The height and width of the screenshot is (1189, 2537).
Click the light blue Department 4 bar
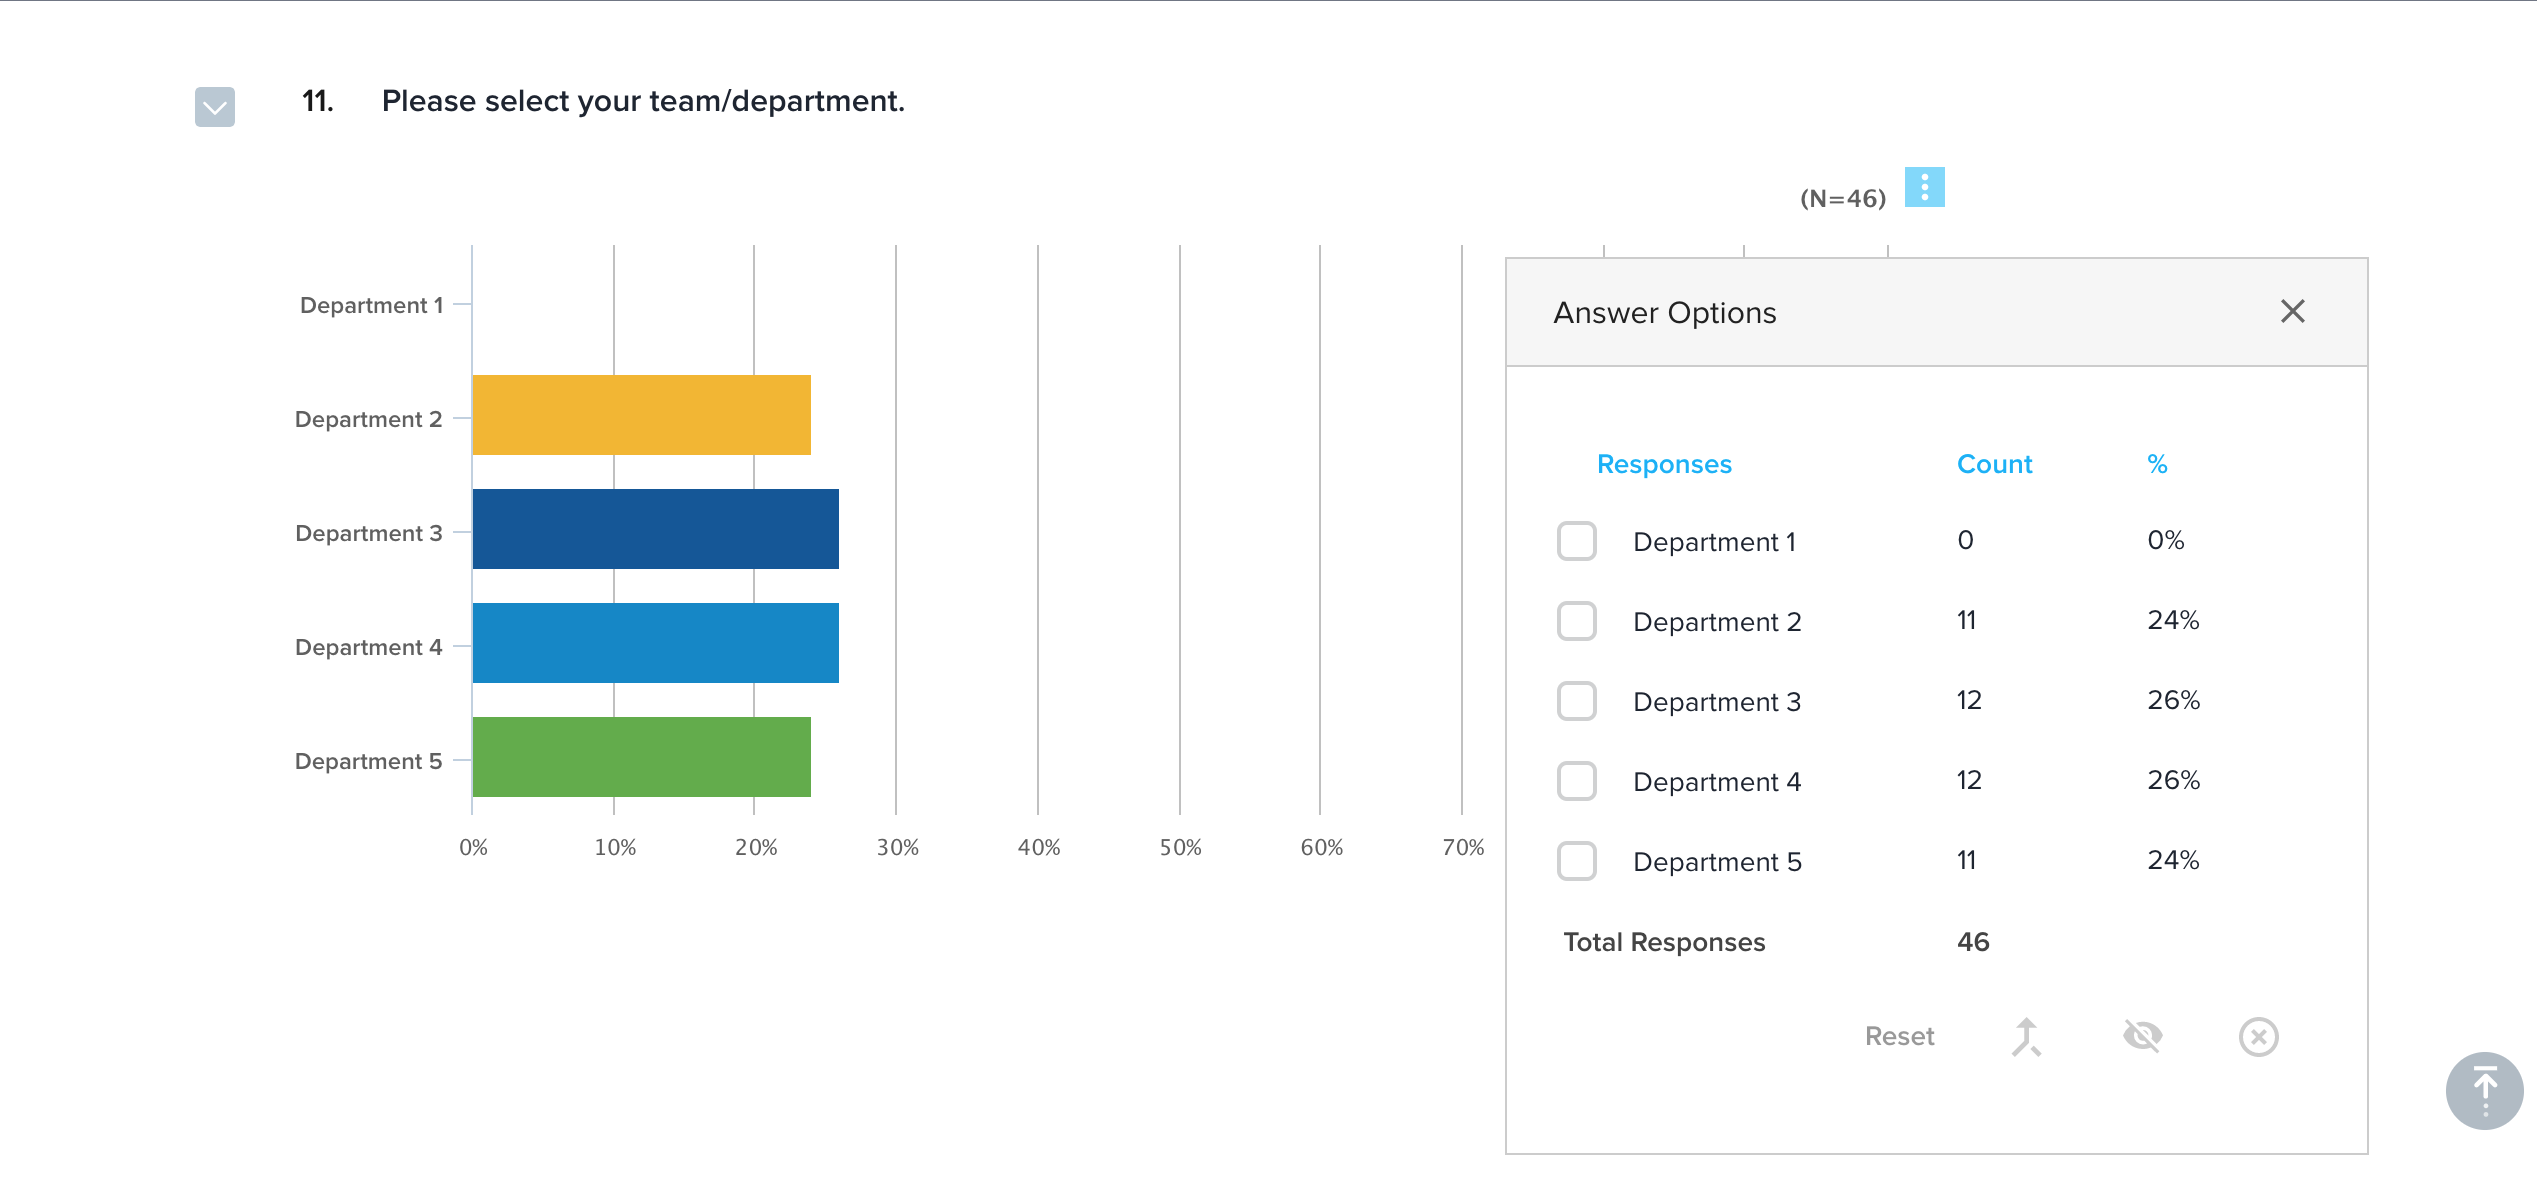pos(655,643)
